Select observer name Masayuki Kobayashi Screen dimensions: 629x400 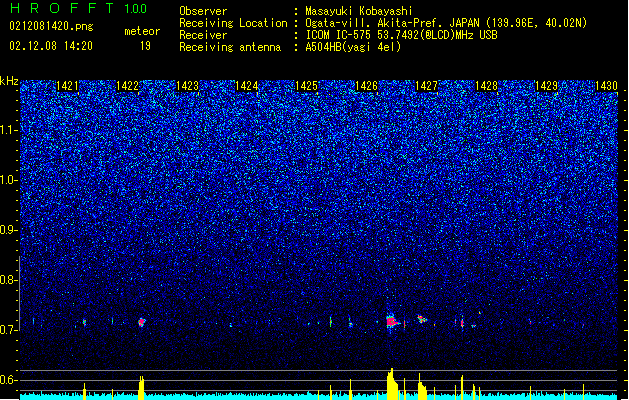[x=359, y=11]
